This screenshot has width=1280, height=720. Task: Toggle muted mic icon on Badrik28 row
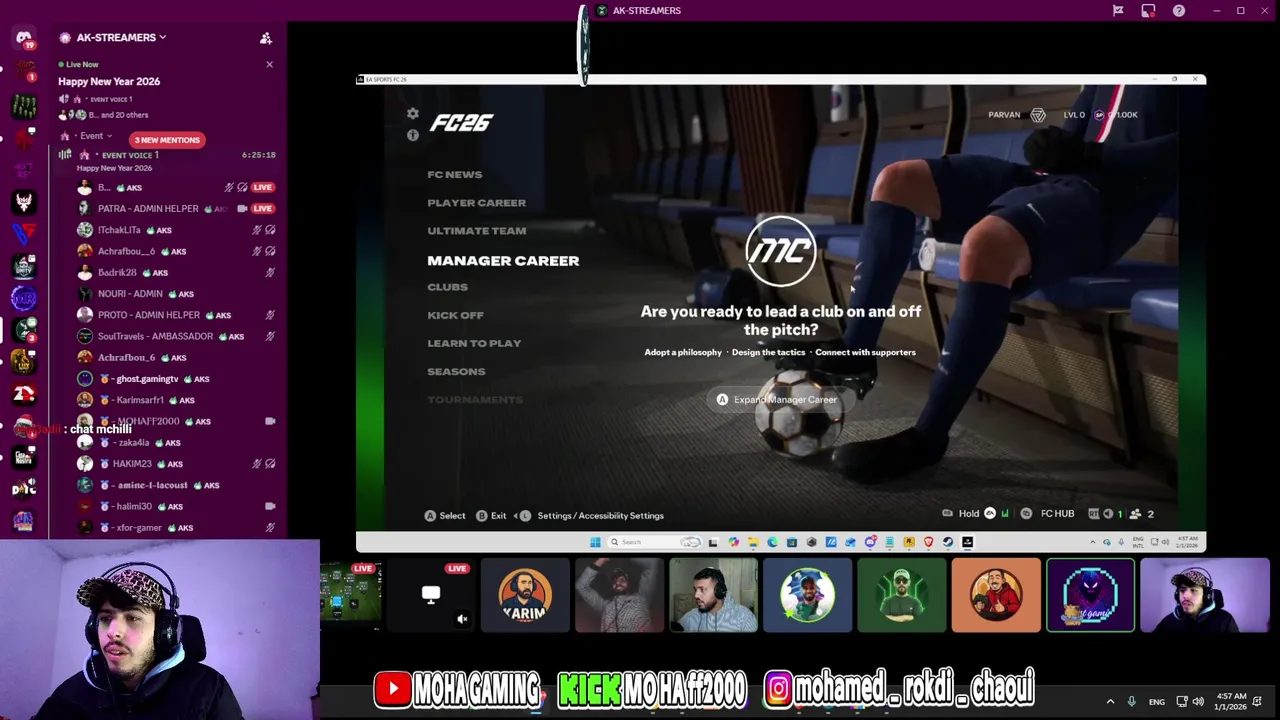pos(270,273)
